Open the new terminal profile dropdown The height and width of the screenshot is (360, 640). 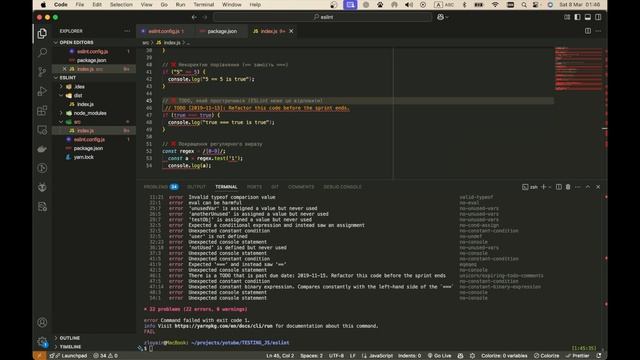pyautogui.click(x=550, y=187)
